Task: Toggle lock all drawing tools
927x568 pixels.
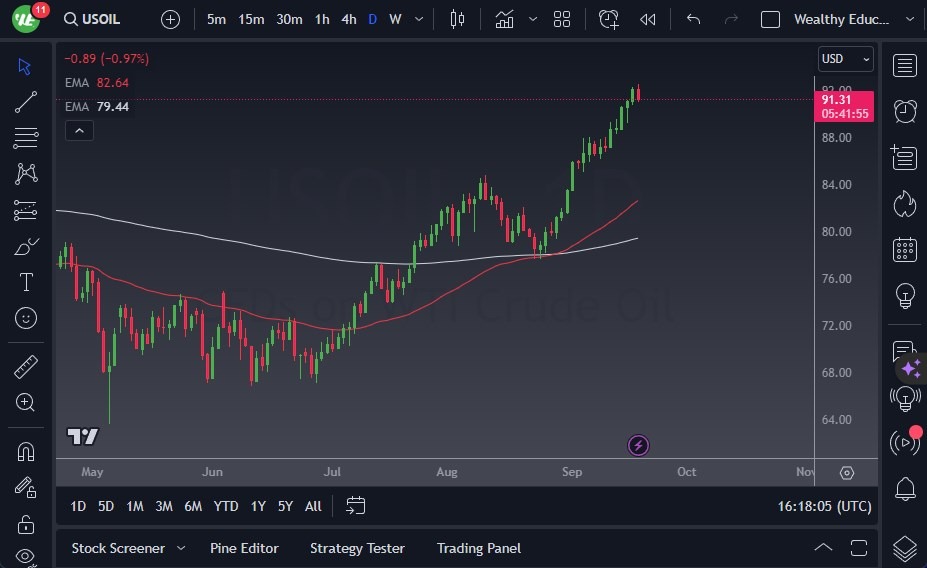Action: [x=26, y=524]
